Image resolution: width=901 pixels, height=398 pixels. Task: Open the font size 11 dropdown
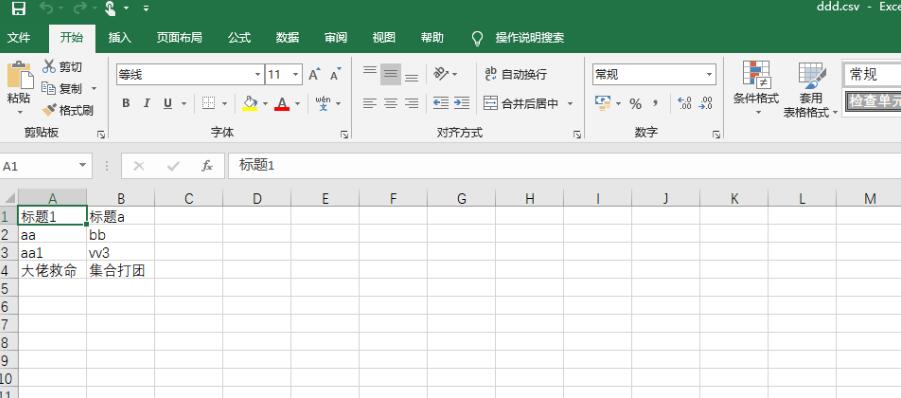tap(296, 75)
